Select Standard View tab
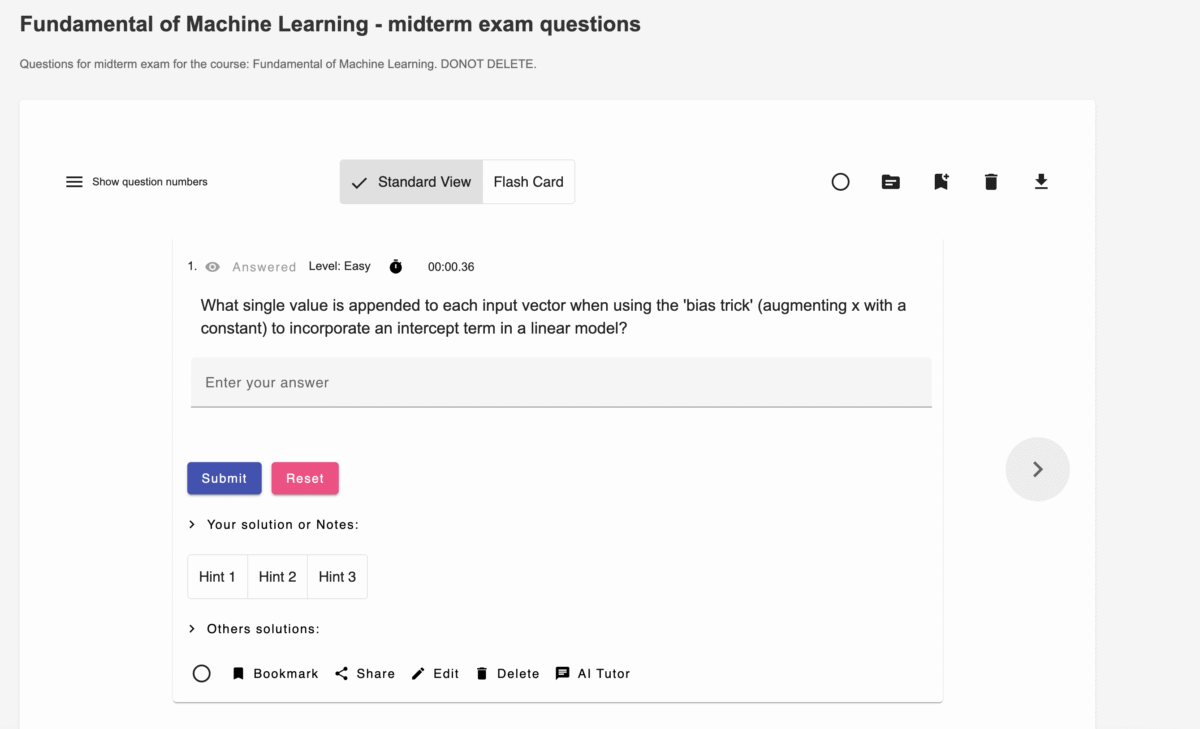 pyautogui.click(x=412, y=182)
